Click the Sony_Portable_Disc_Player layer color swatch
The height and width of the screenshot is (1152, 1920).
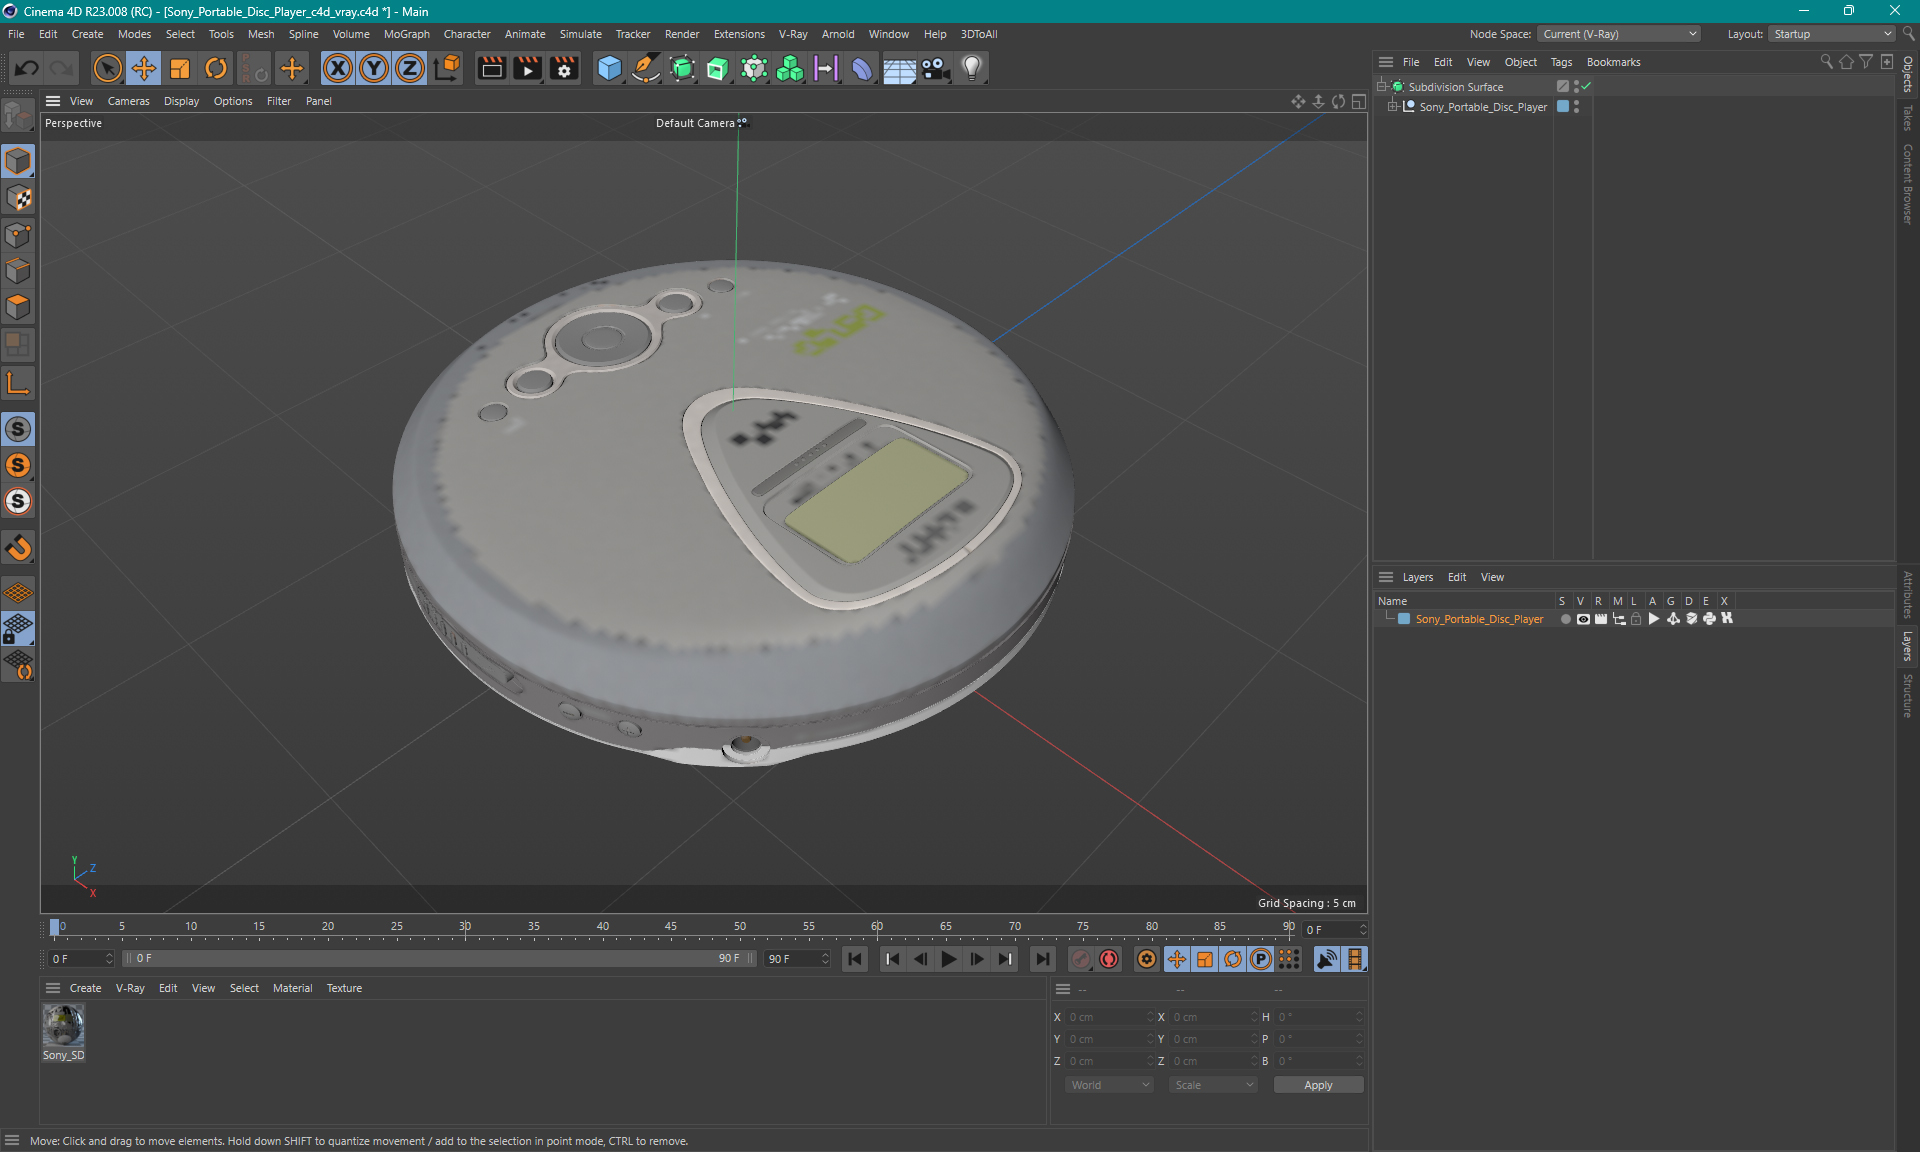[x=1404, y=619]
